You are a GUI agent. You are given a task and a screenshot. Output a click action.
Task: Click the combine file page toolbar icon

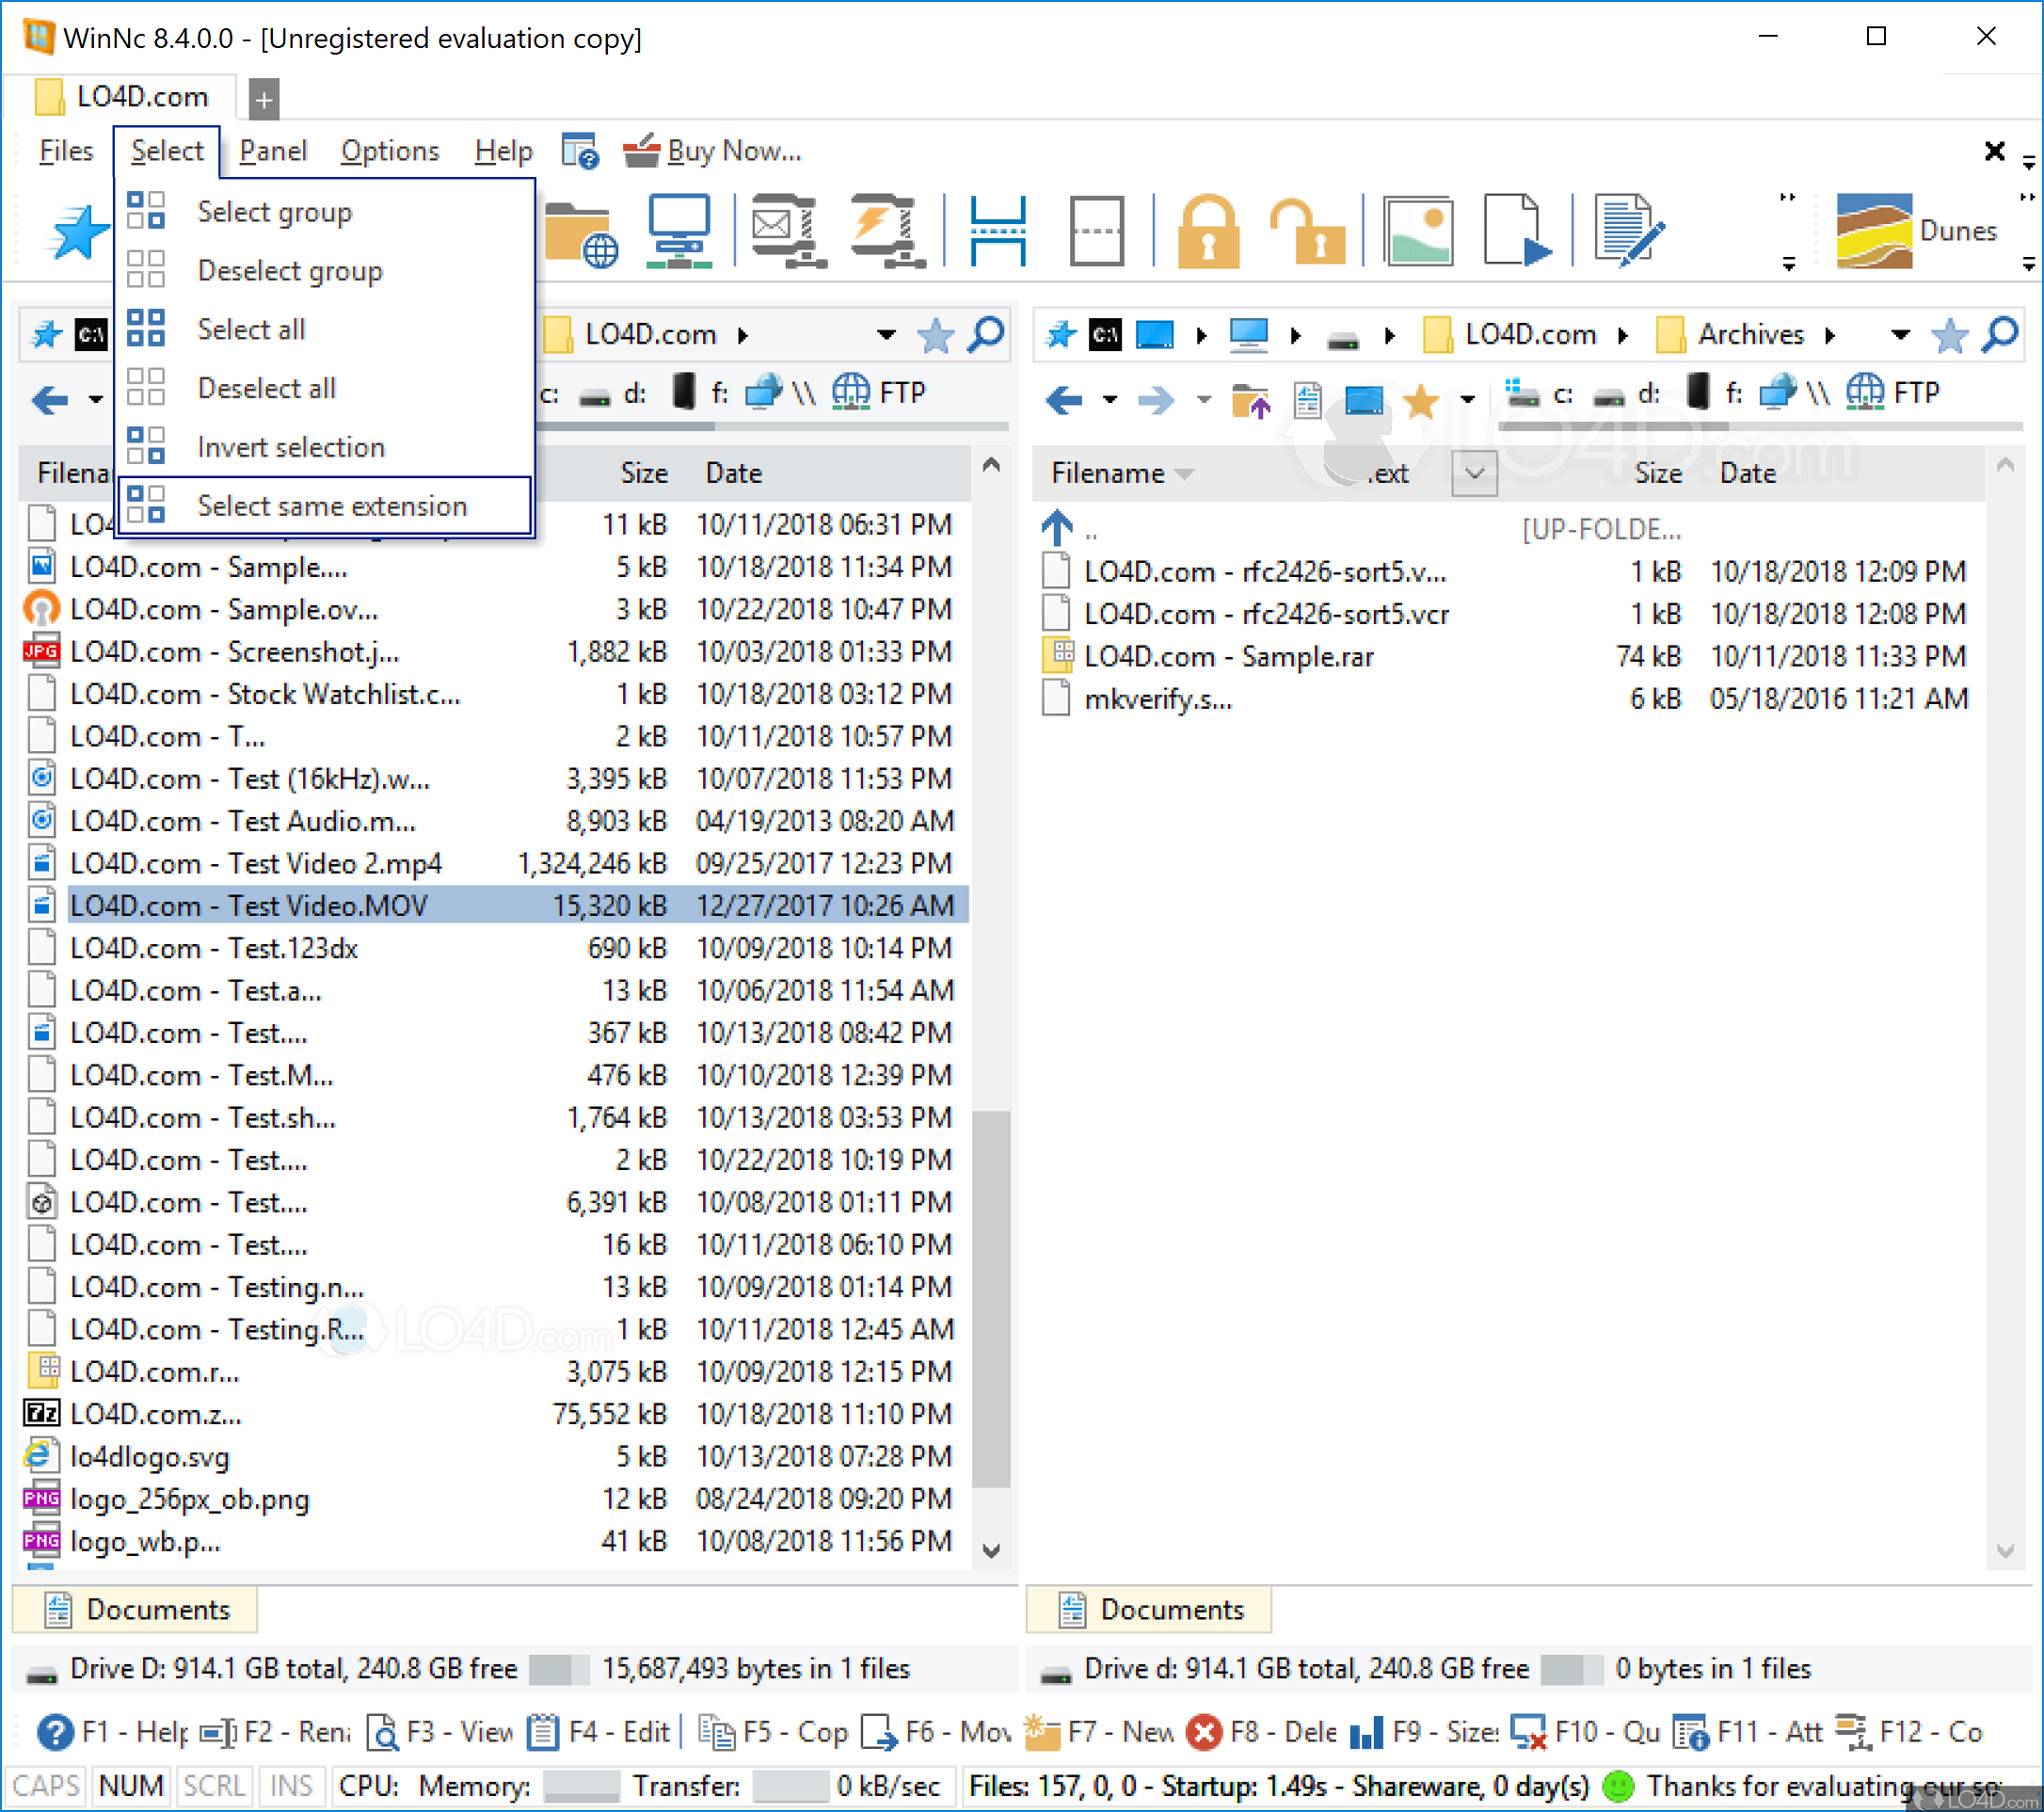point(1097,232)
